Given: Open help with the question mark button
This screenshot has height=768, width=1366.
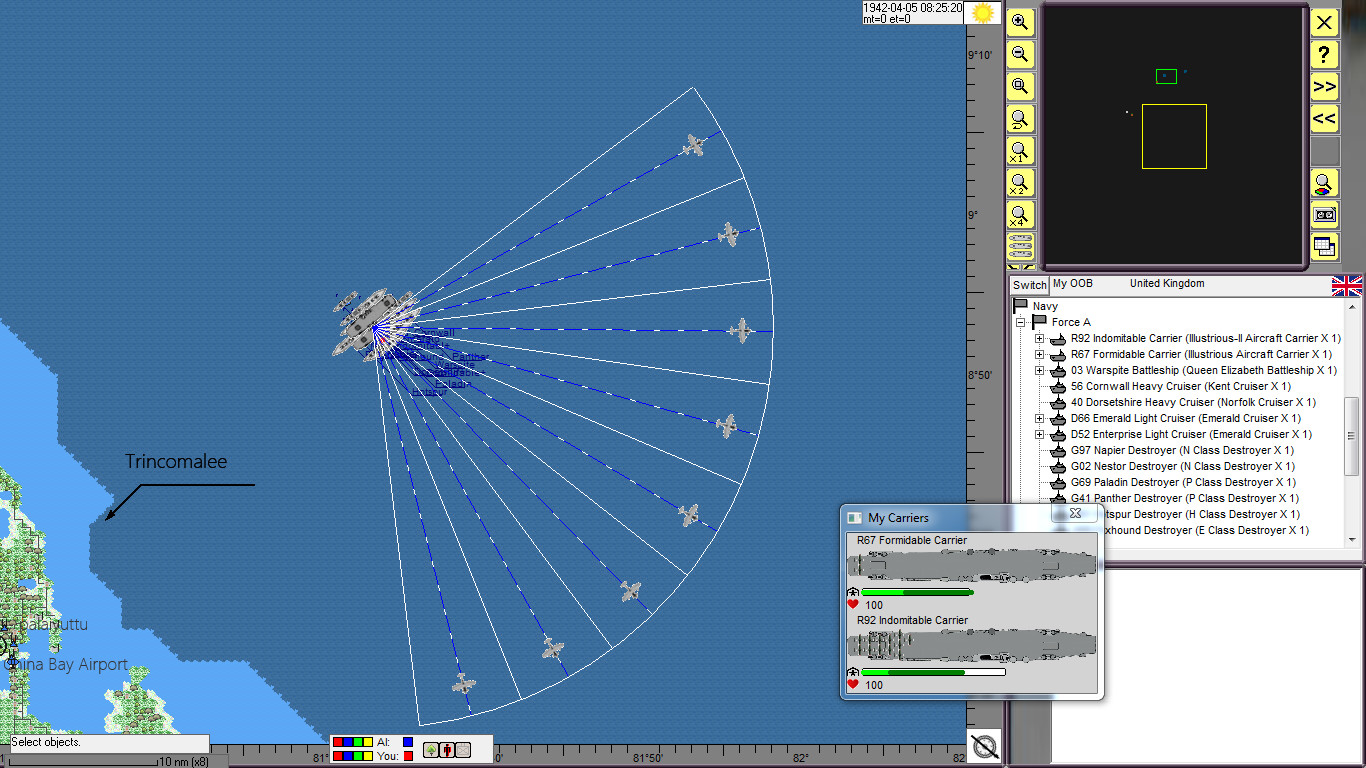Looking at the screenshot, I should (x=1324, y=55).
